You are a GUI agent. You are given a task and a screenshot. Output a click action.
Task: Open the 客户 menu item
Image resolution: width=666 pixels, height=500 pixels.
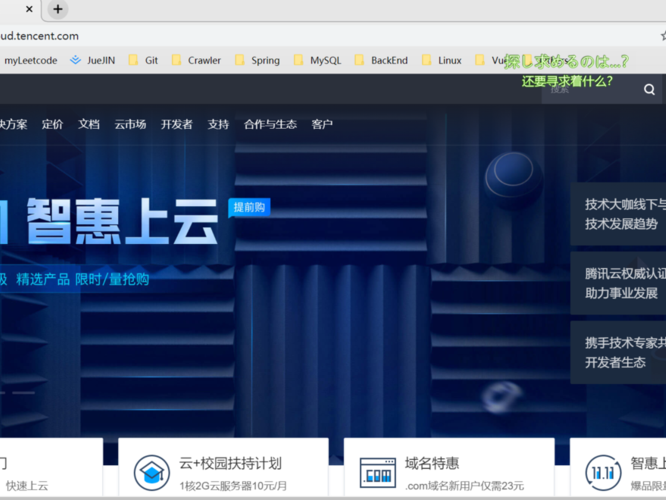point(322,124)
